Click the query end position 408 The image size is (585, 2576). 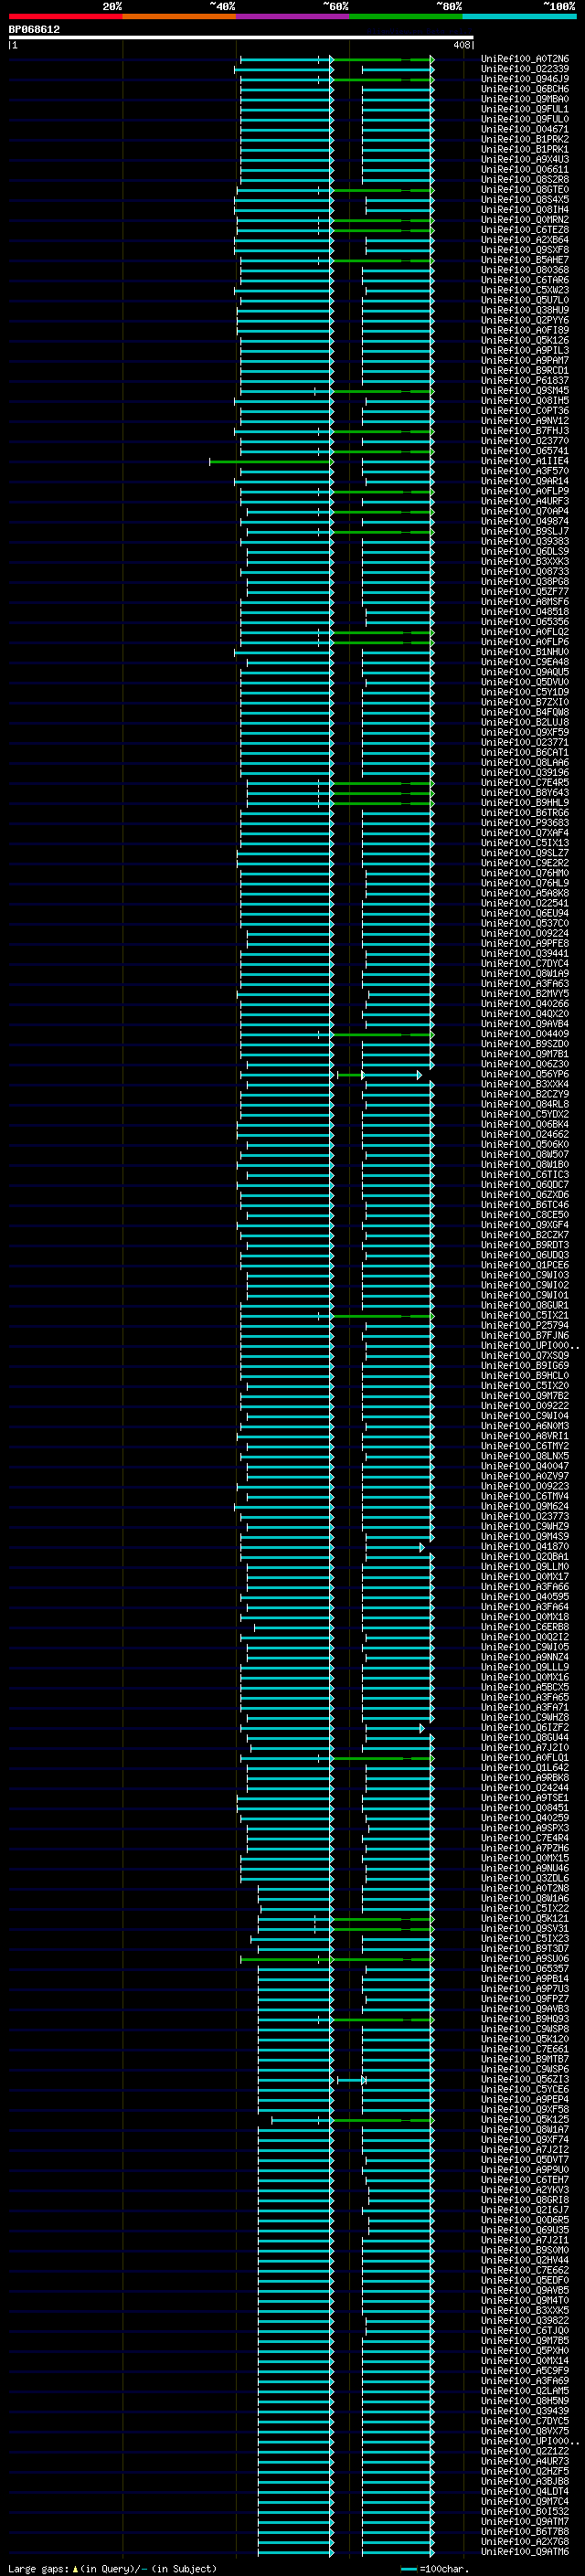(461, 45)
